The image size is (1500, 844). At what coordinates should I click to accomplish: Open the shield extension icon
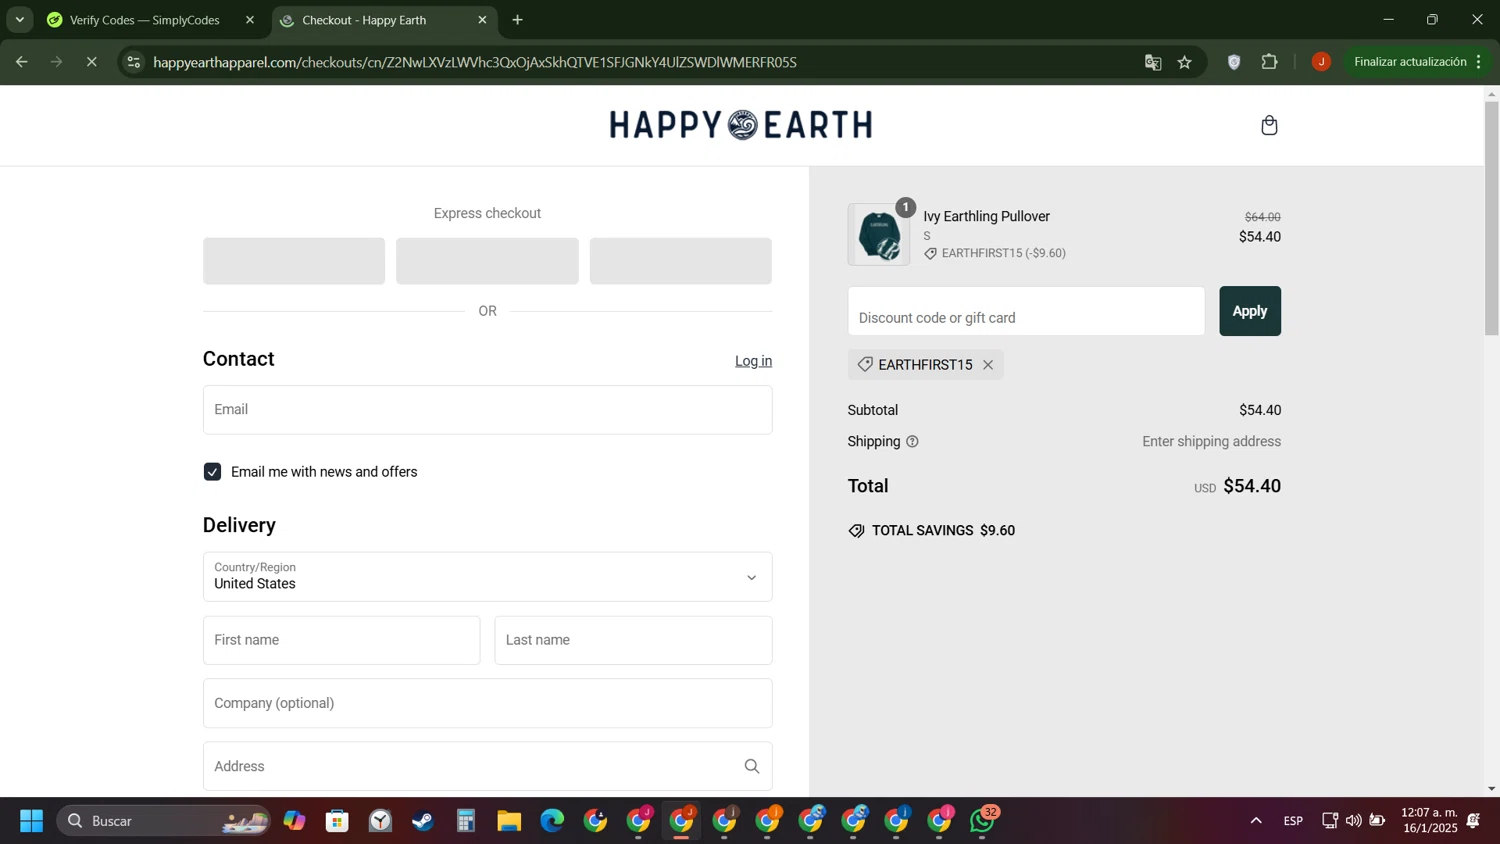1234,62
